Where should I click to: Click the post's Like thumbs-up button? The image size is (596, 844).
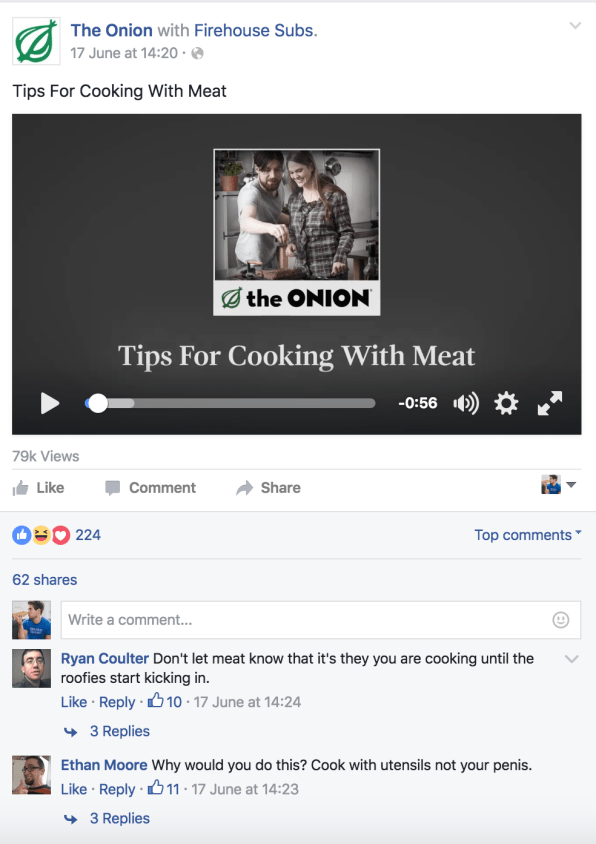[38, 488]
